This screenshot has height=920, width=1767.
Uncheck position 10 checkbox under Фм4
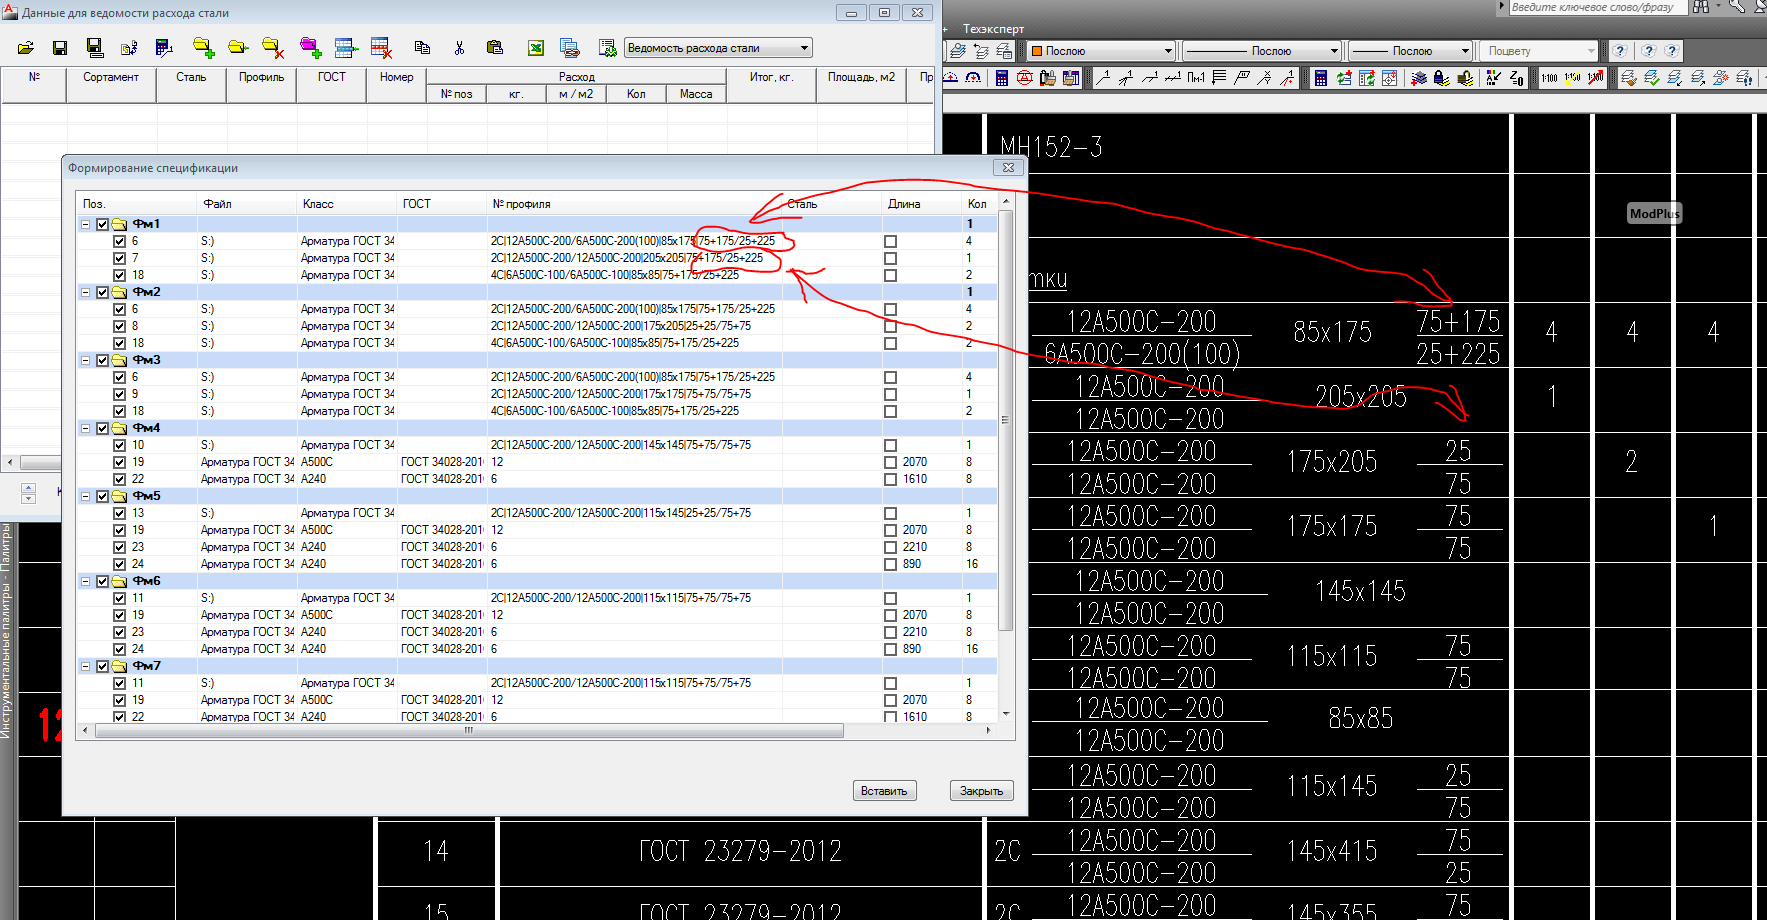click(119, 445)
